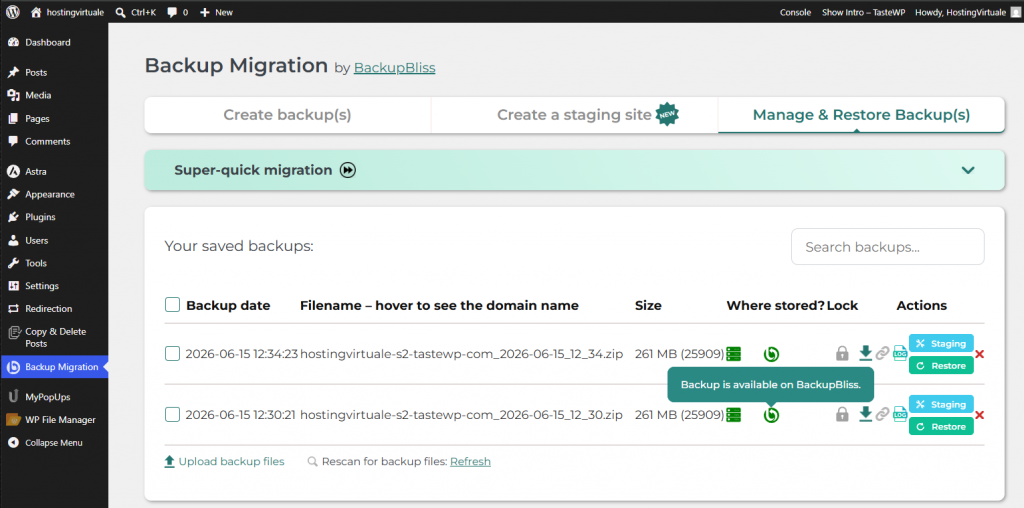Download the 12_30 backup zip
This screenshot has height=508, width=1024.
pos(865,414)
